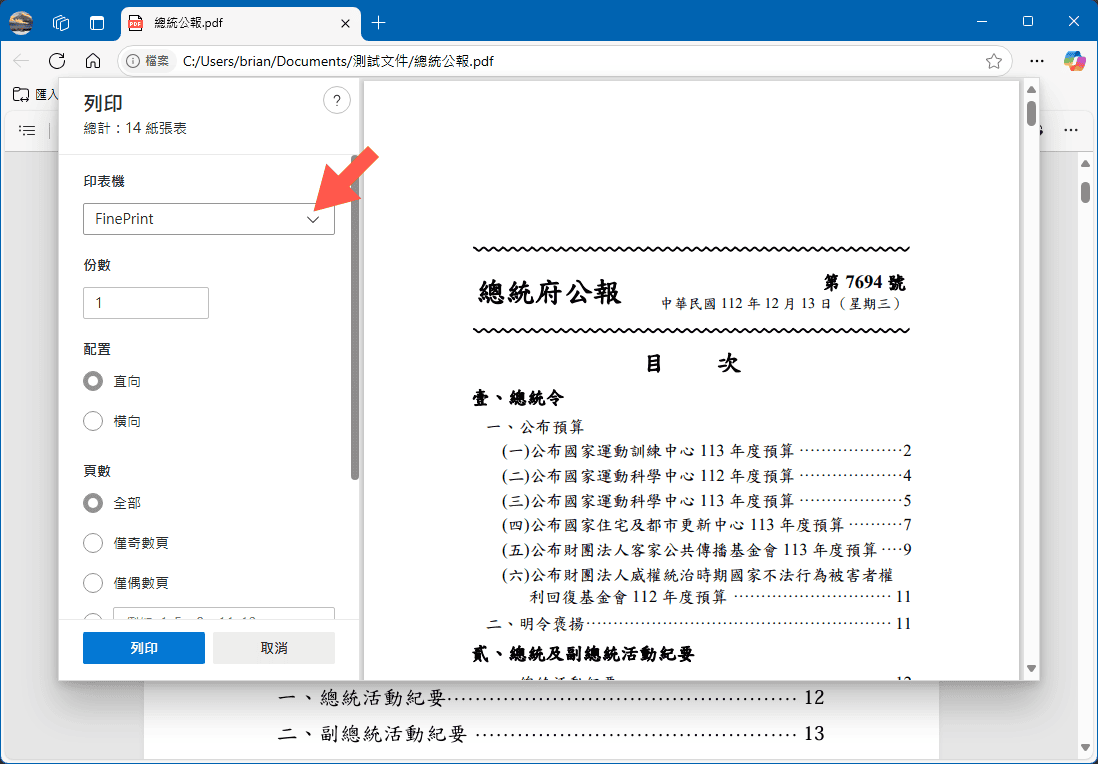
Task: Open the Copilot icon
Action: (1074, 61)
